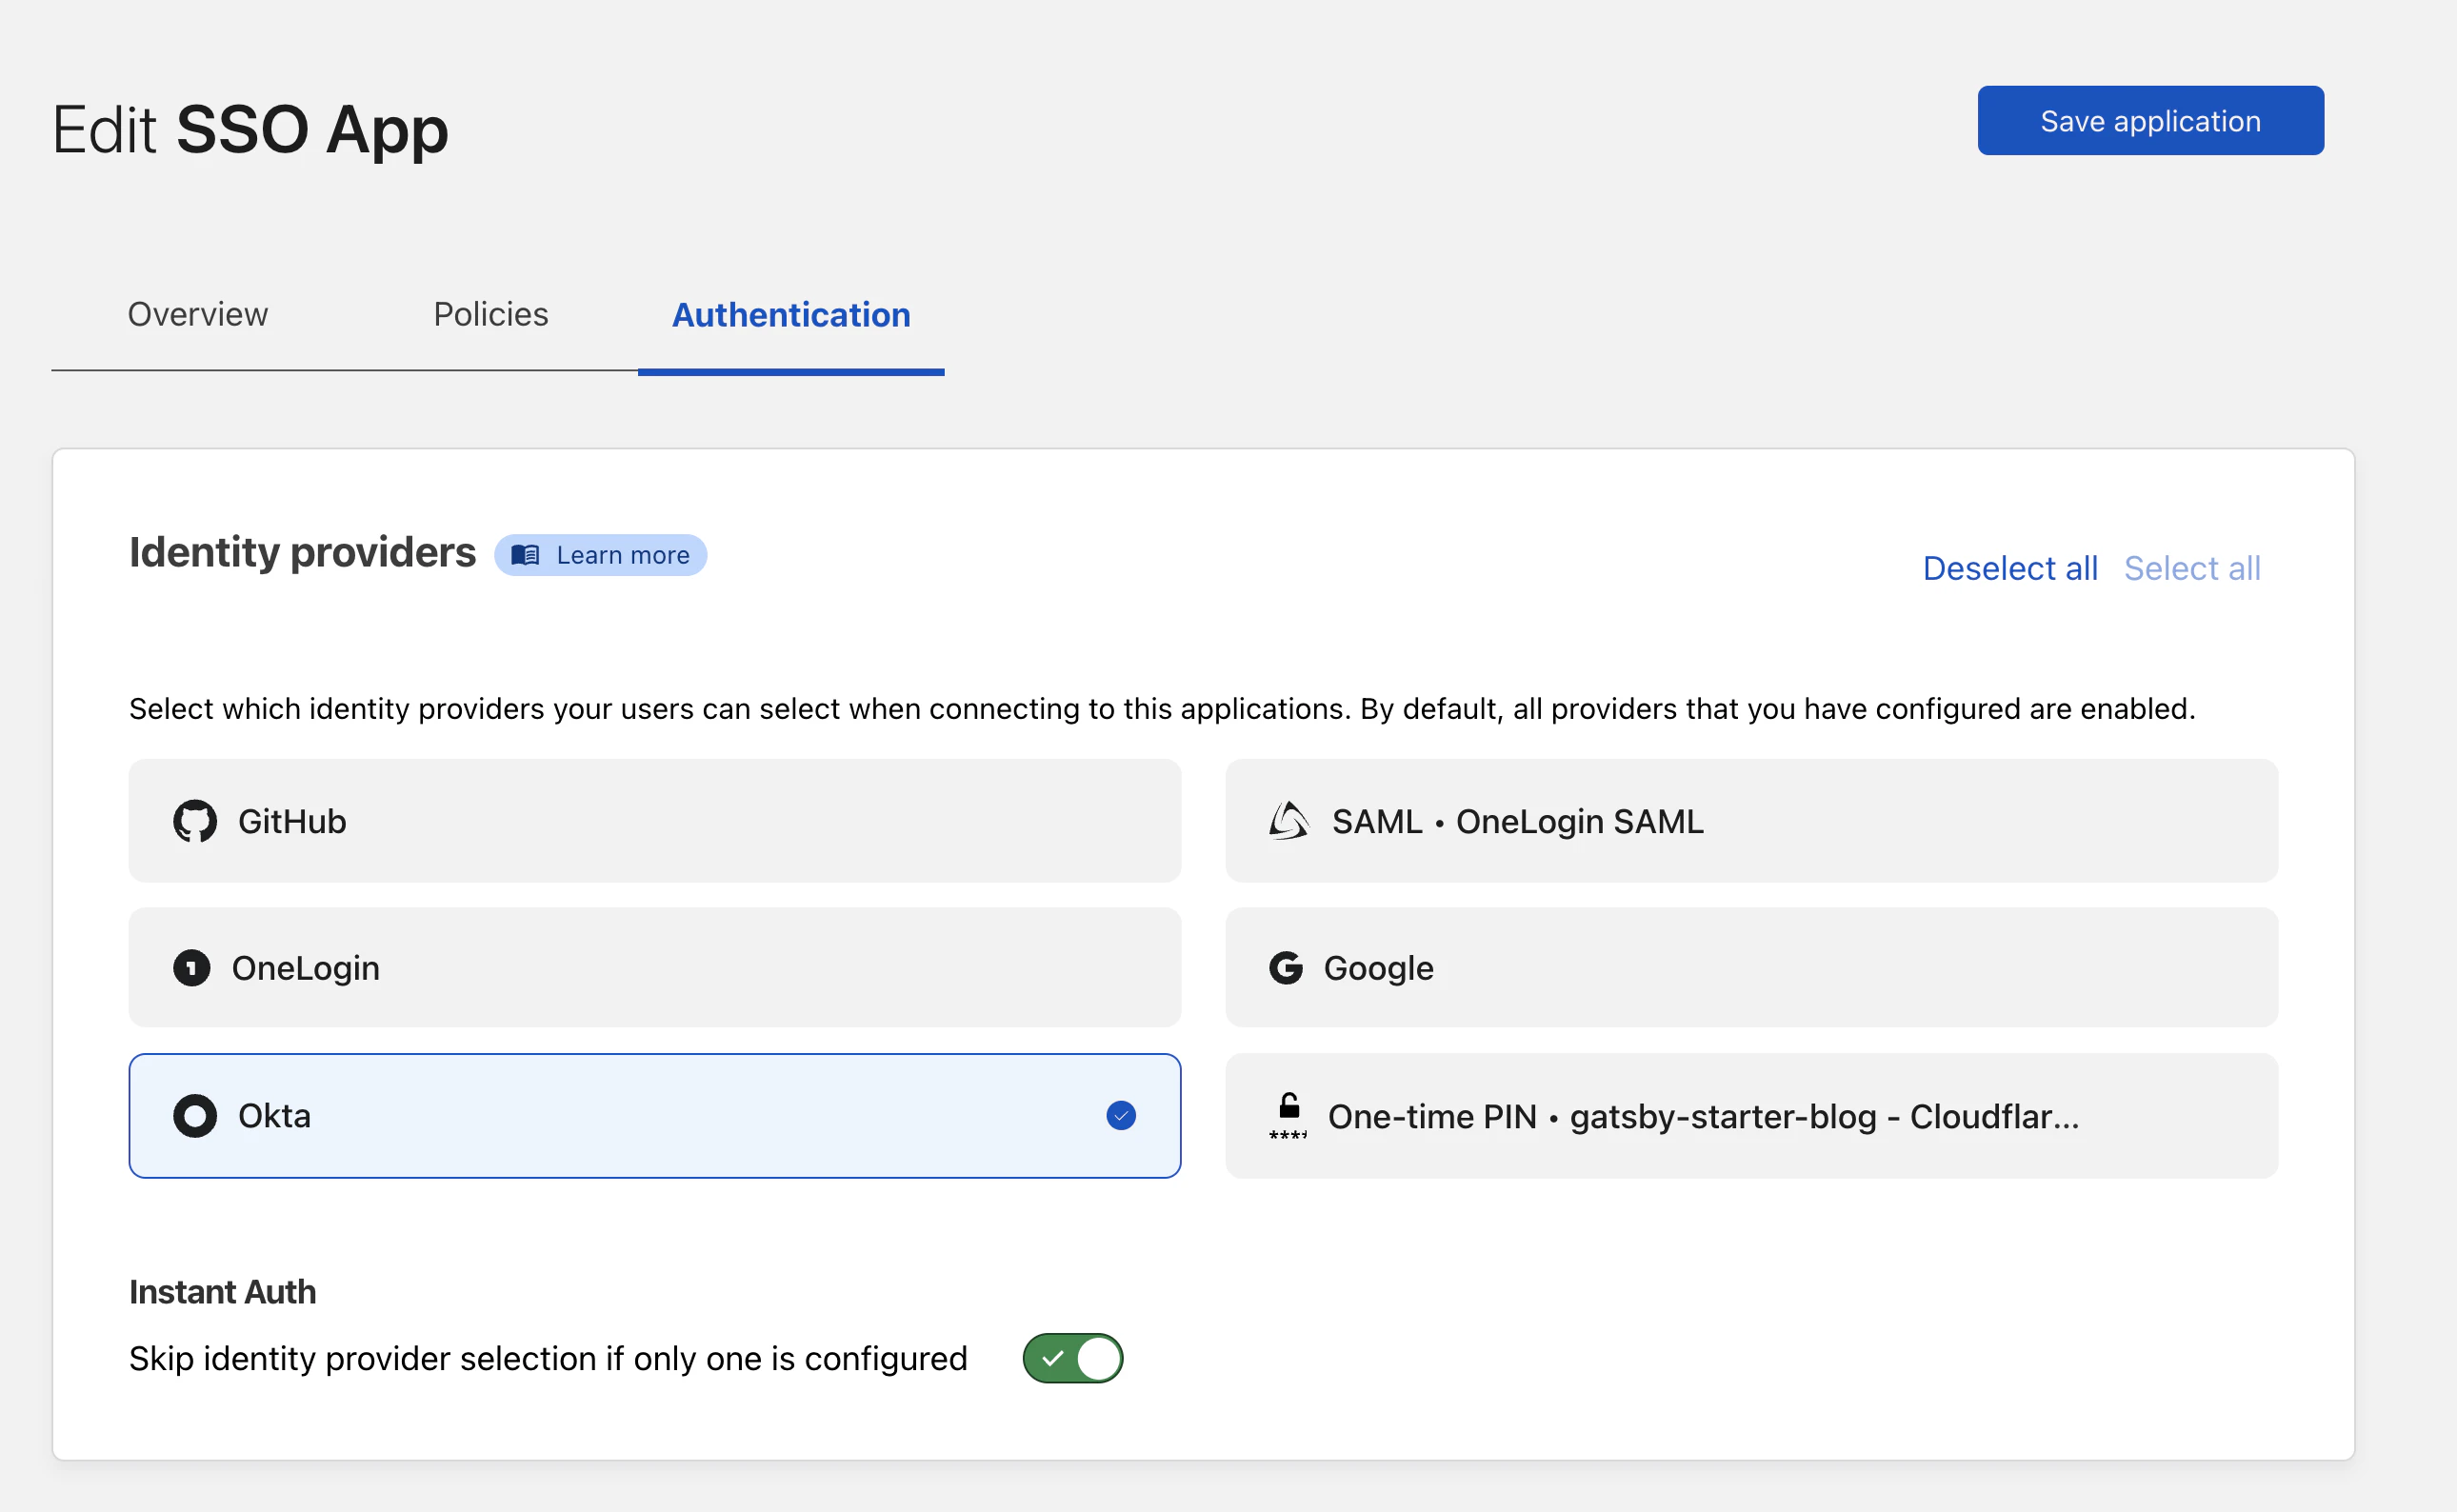Viewport: 2457px width, 1512px height.
Task: Switch to the Policies tab
Action: (491, 314)
